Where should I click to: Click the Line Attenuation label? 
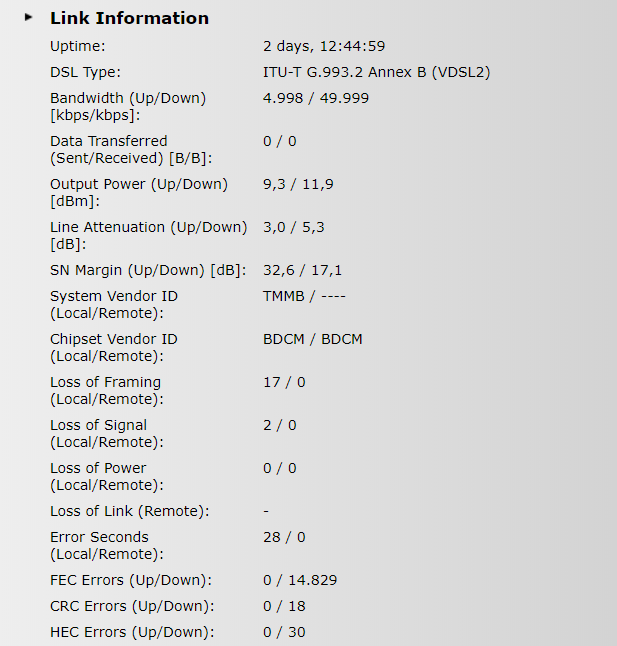click(x=148, y=236)
